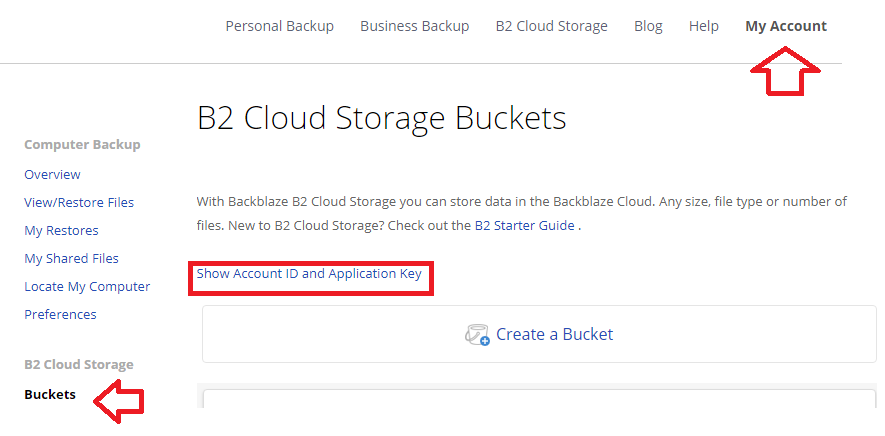Select B2 Cloud Storage in top navigation bar
885x436 pixels.
551,26
